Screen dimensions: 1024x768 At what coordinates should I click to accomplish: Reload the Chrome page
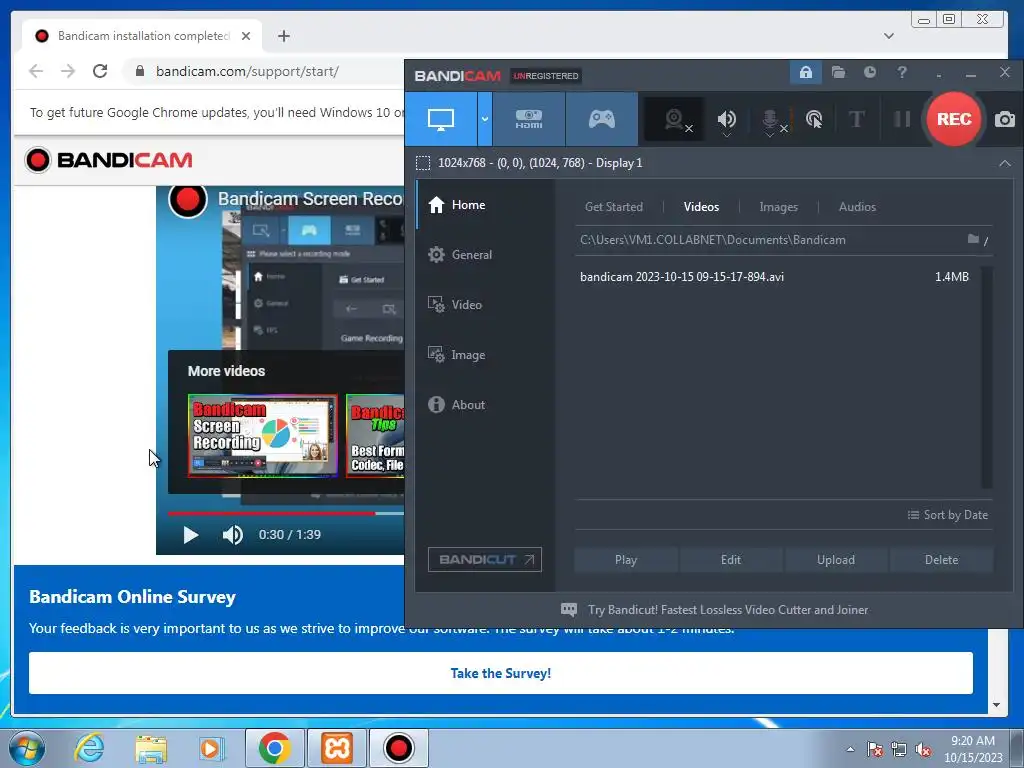100,71
